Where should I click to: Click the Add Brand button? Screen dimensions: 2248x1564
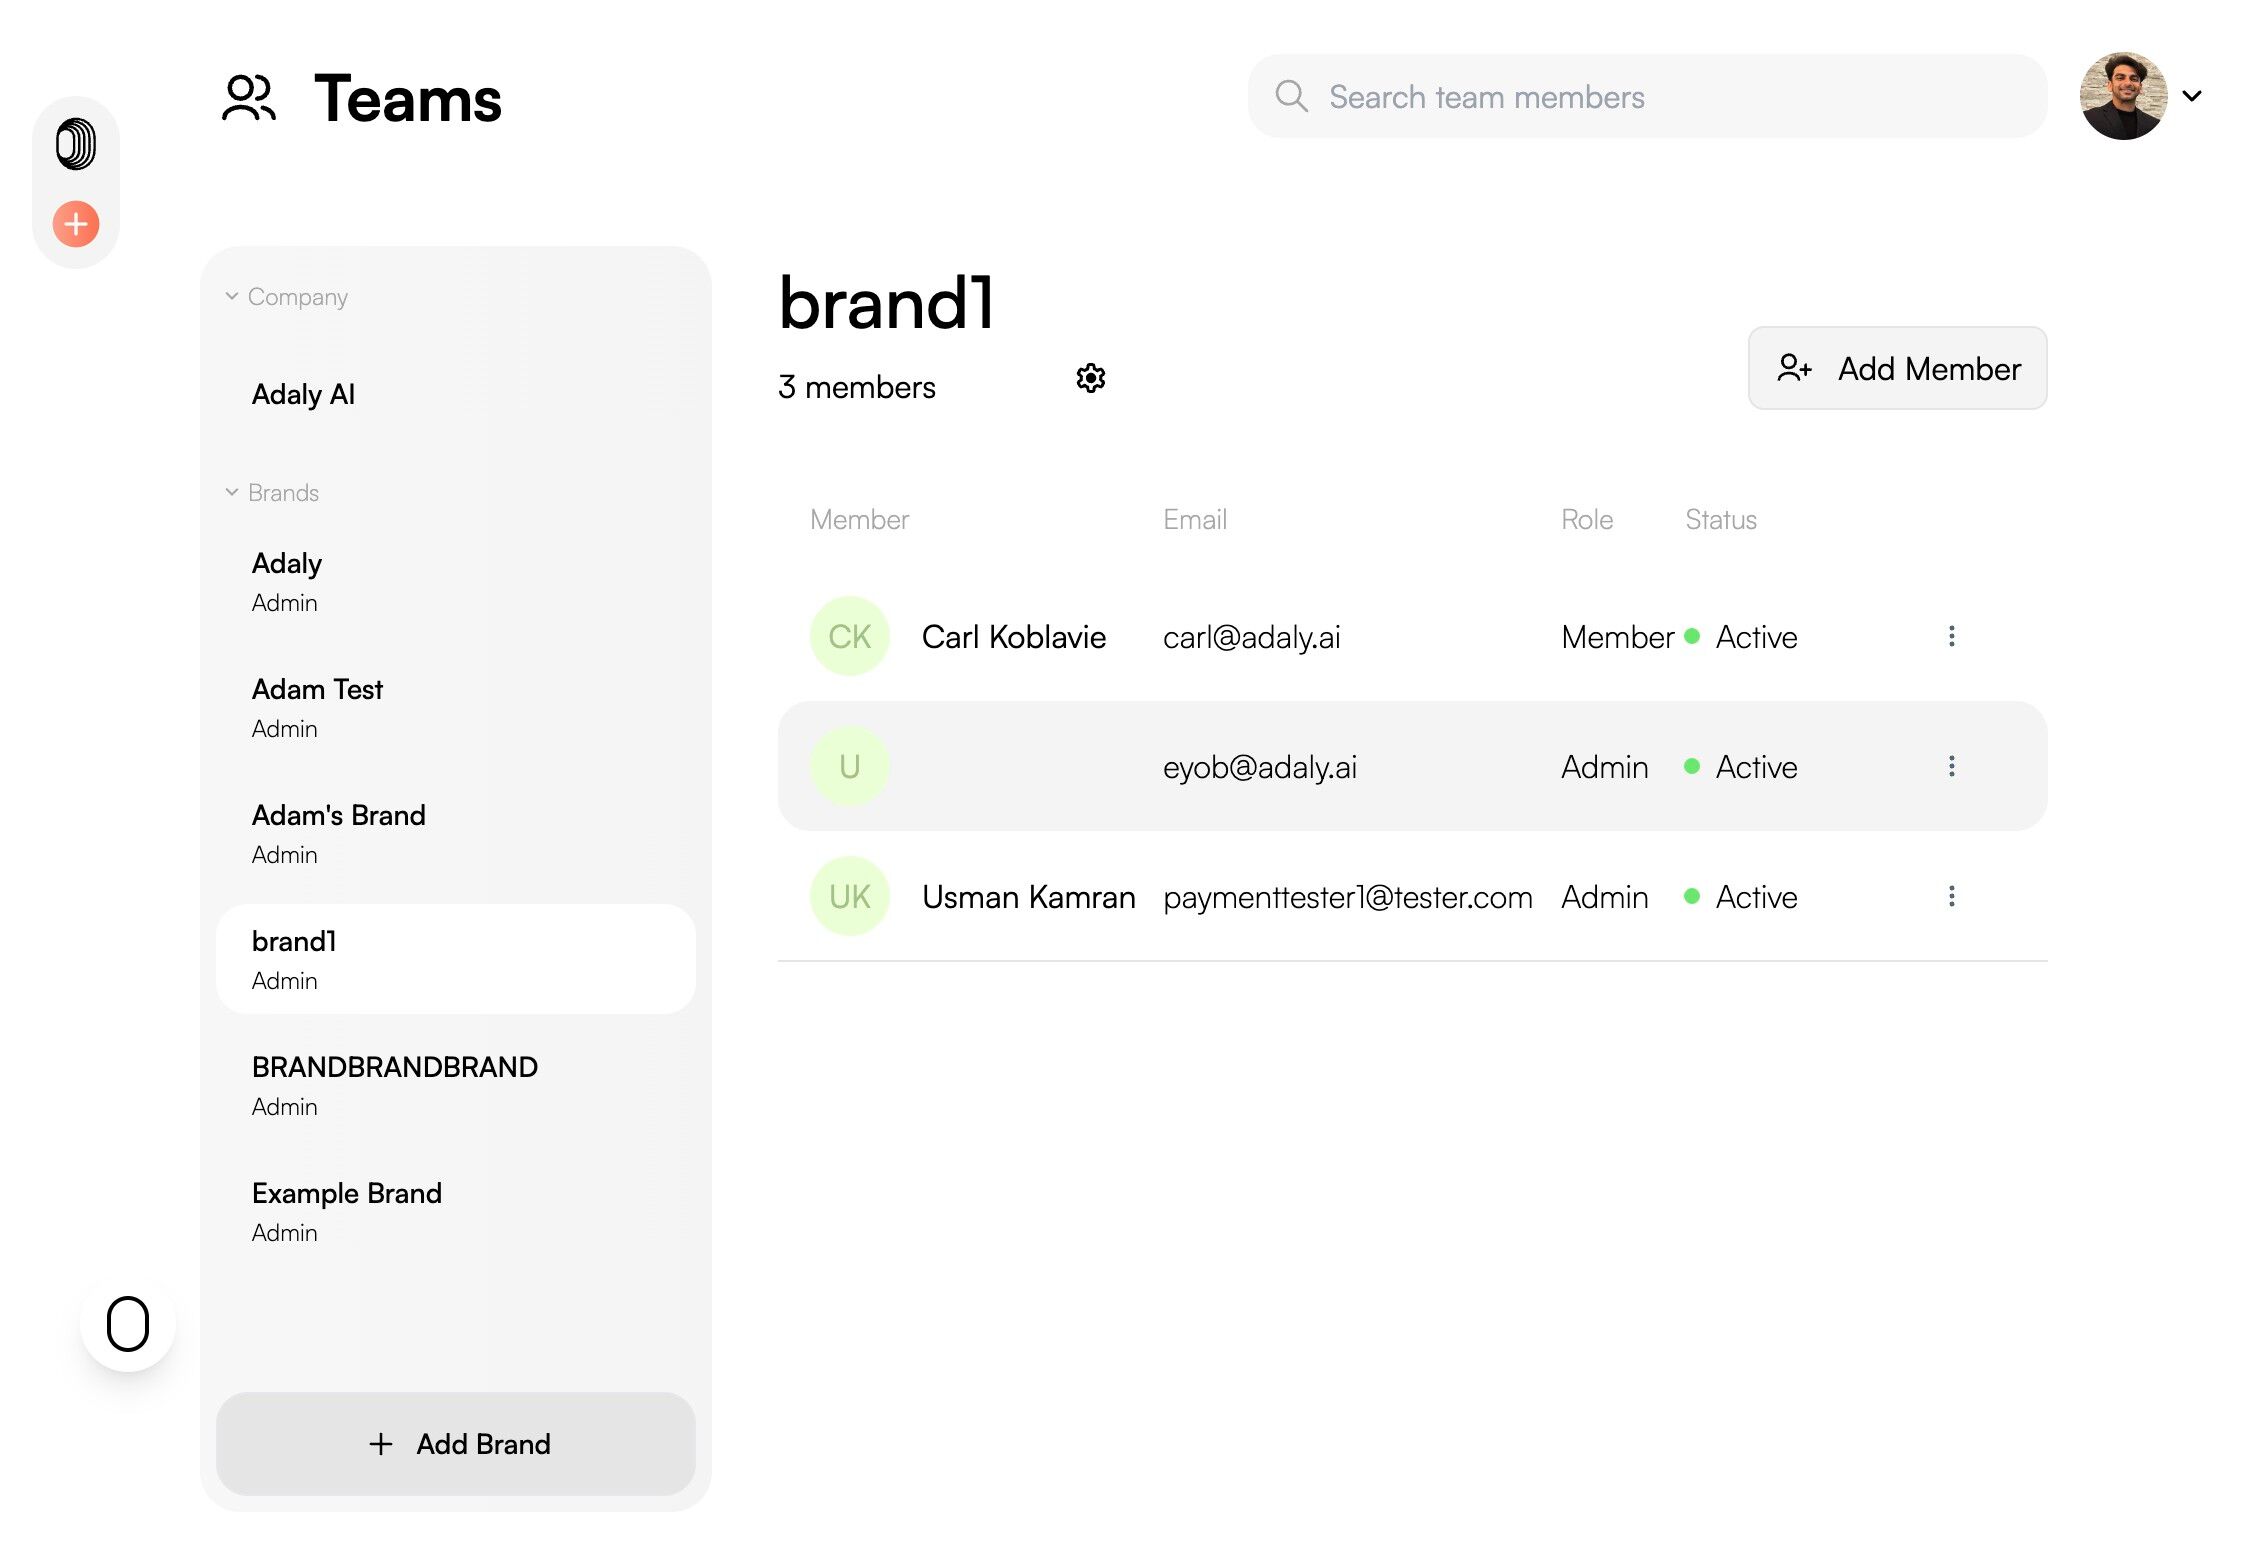pos(456,1443)
